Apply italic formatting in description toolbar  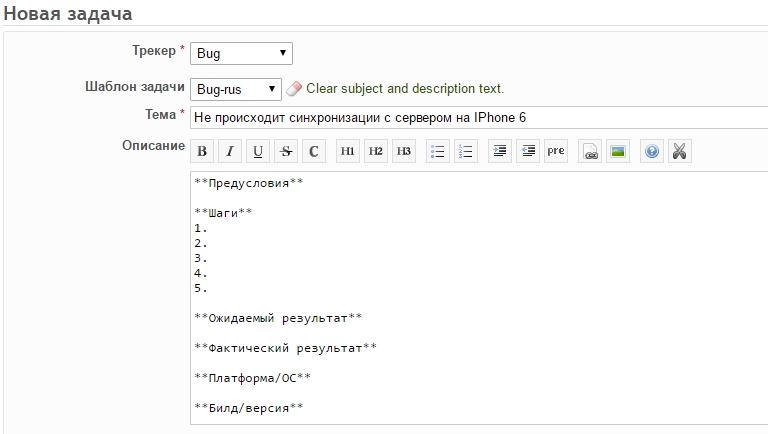230,151
